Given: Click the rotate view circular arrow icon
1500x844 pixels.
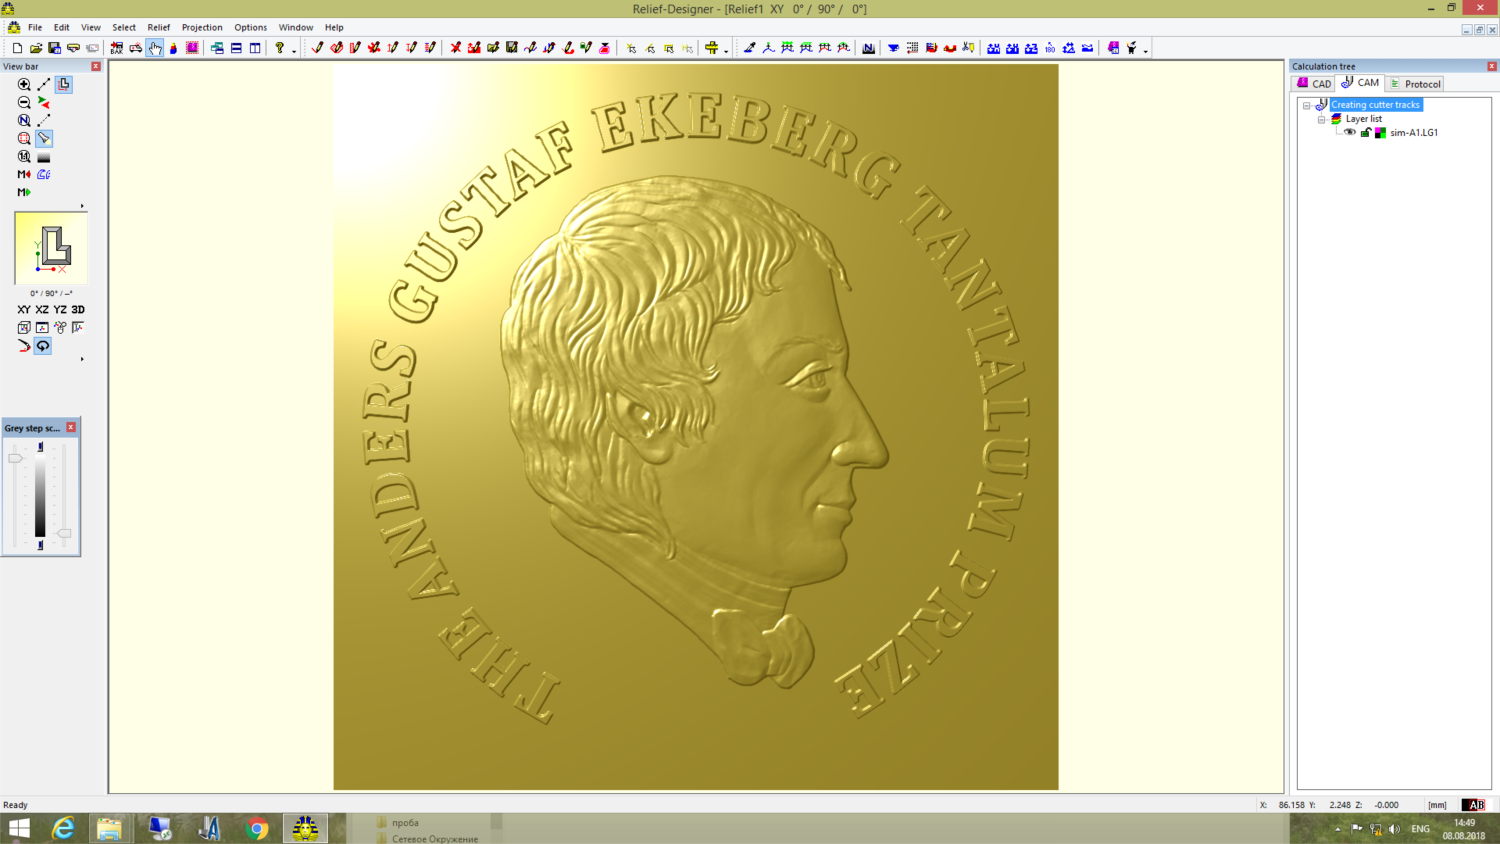Looking at the screenshot, I should 43,346.
